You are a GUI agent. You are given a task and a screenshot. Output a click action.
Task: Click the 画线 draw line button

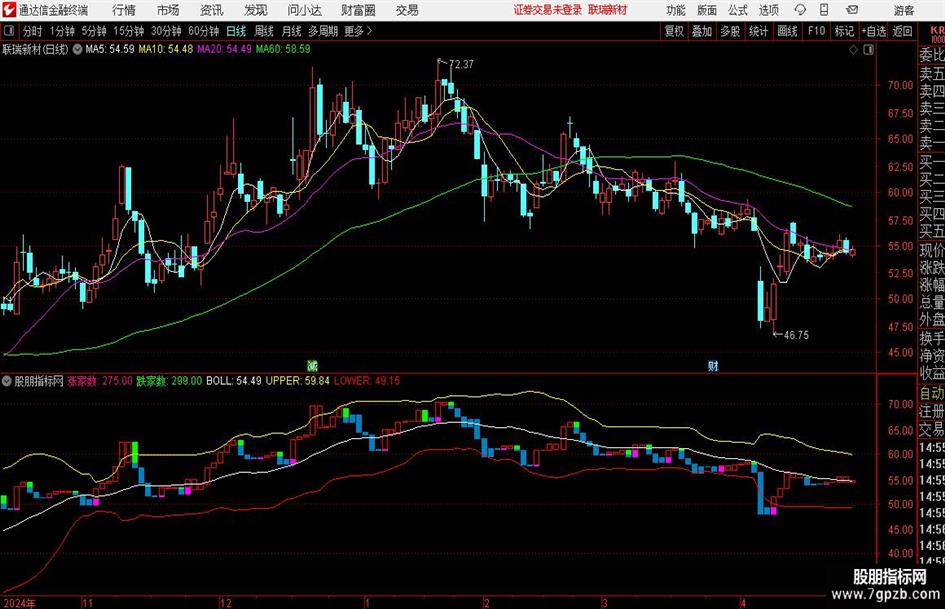[787, 31]
